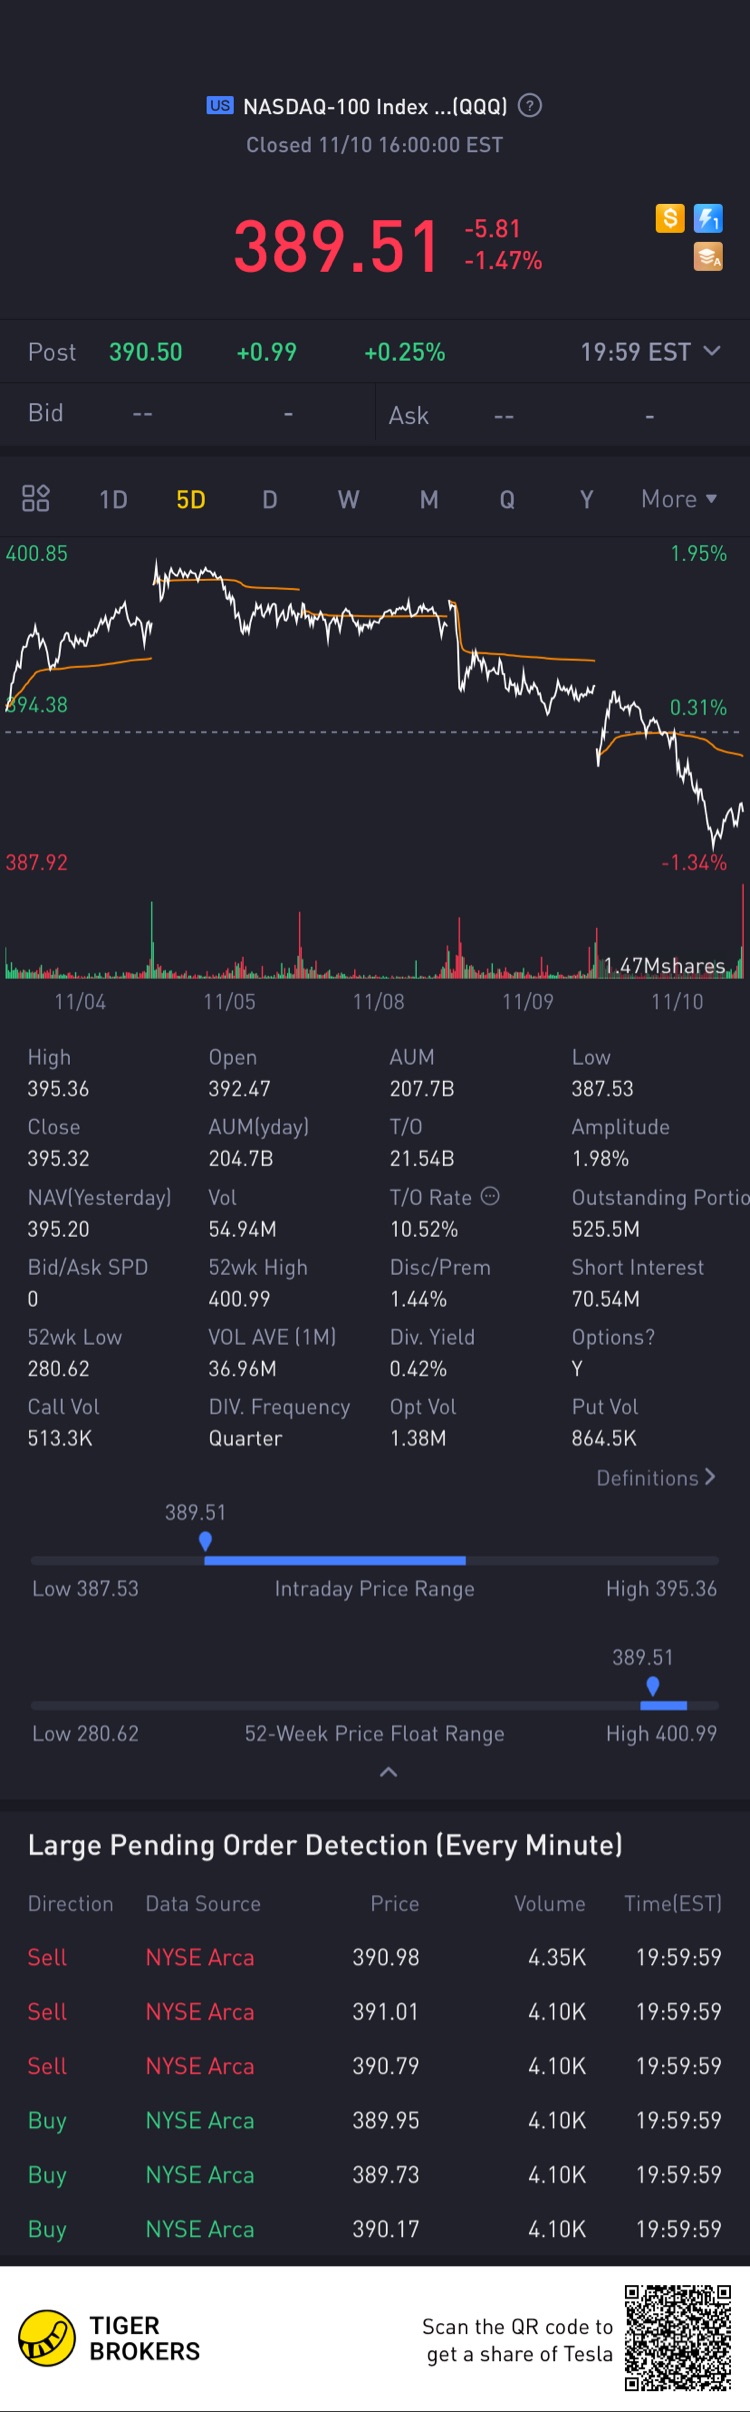Image resolution: width=750 pixels, height=2412 pixels.
Task: Tap the help question mark beside QQQ title
Action: (x=531, y=105)
